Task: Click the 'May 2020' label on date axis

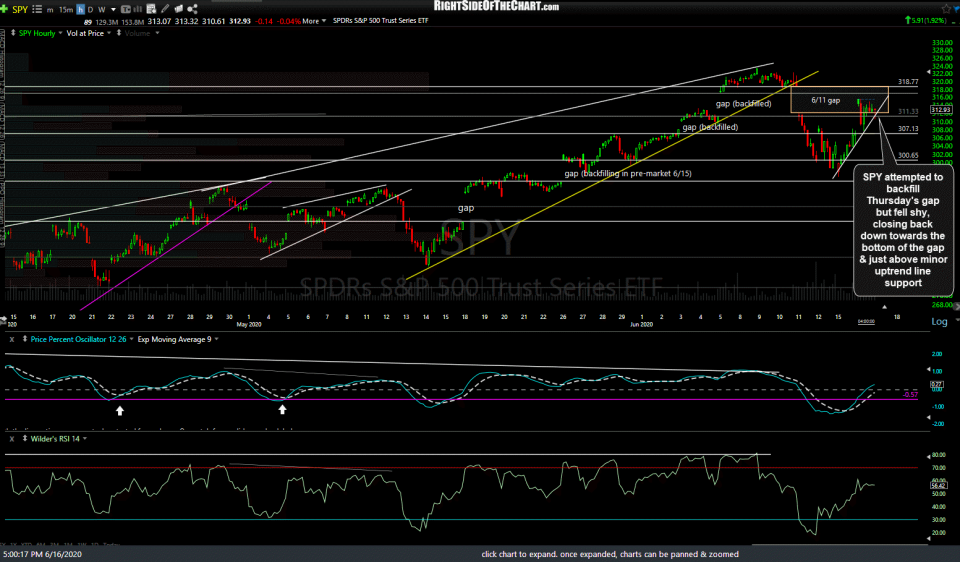Action: point(249,324)
